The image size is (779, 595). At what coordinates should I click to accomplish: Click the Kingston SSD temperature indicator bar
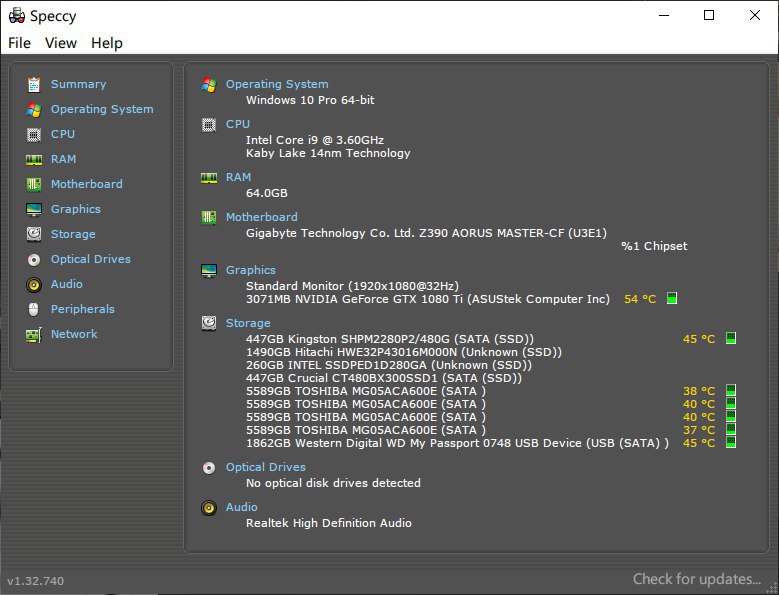tap(731, 339)
